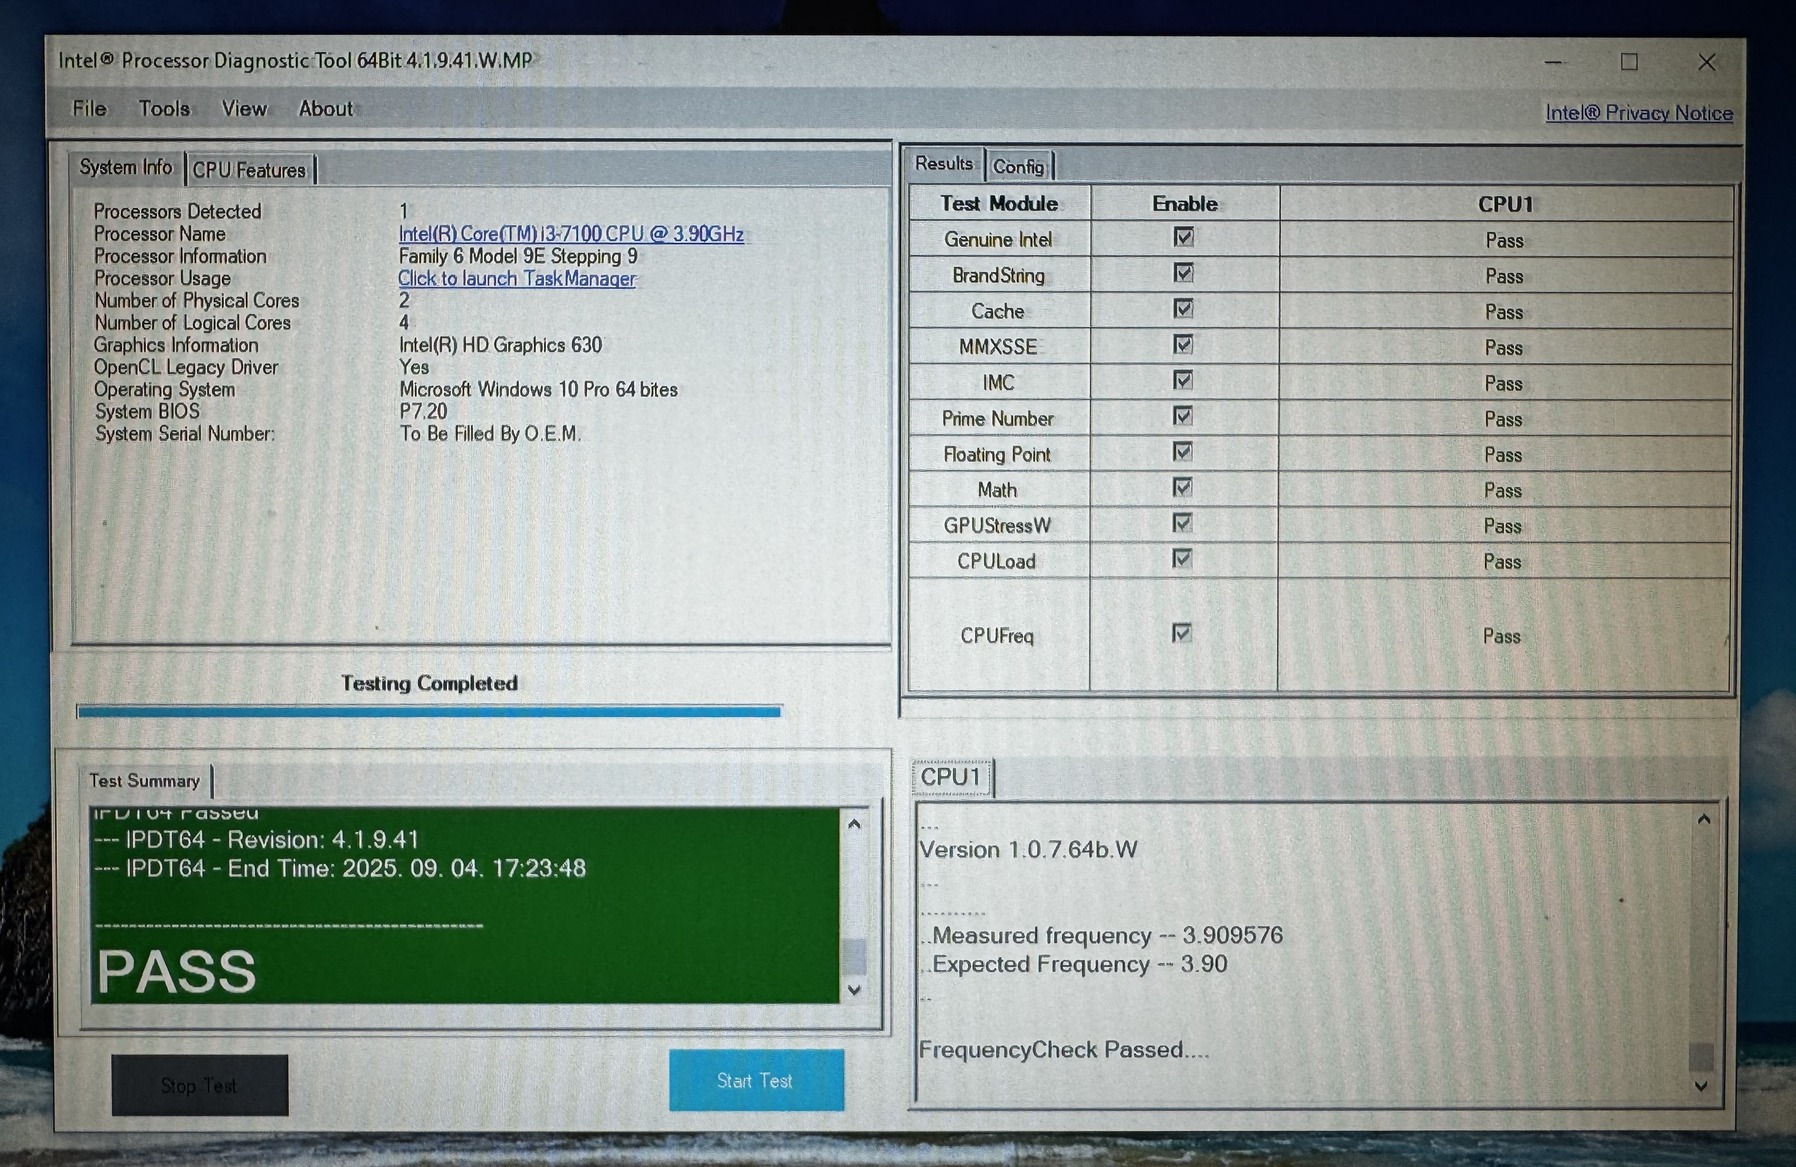Screen dimensions: 1796x1167
Task: Open the Intel Privacy Notice link
Action: point(1639,113)
